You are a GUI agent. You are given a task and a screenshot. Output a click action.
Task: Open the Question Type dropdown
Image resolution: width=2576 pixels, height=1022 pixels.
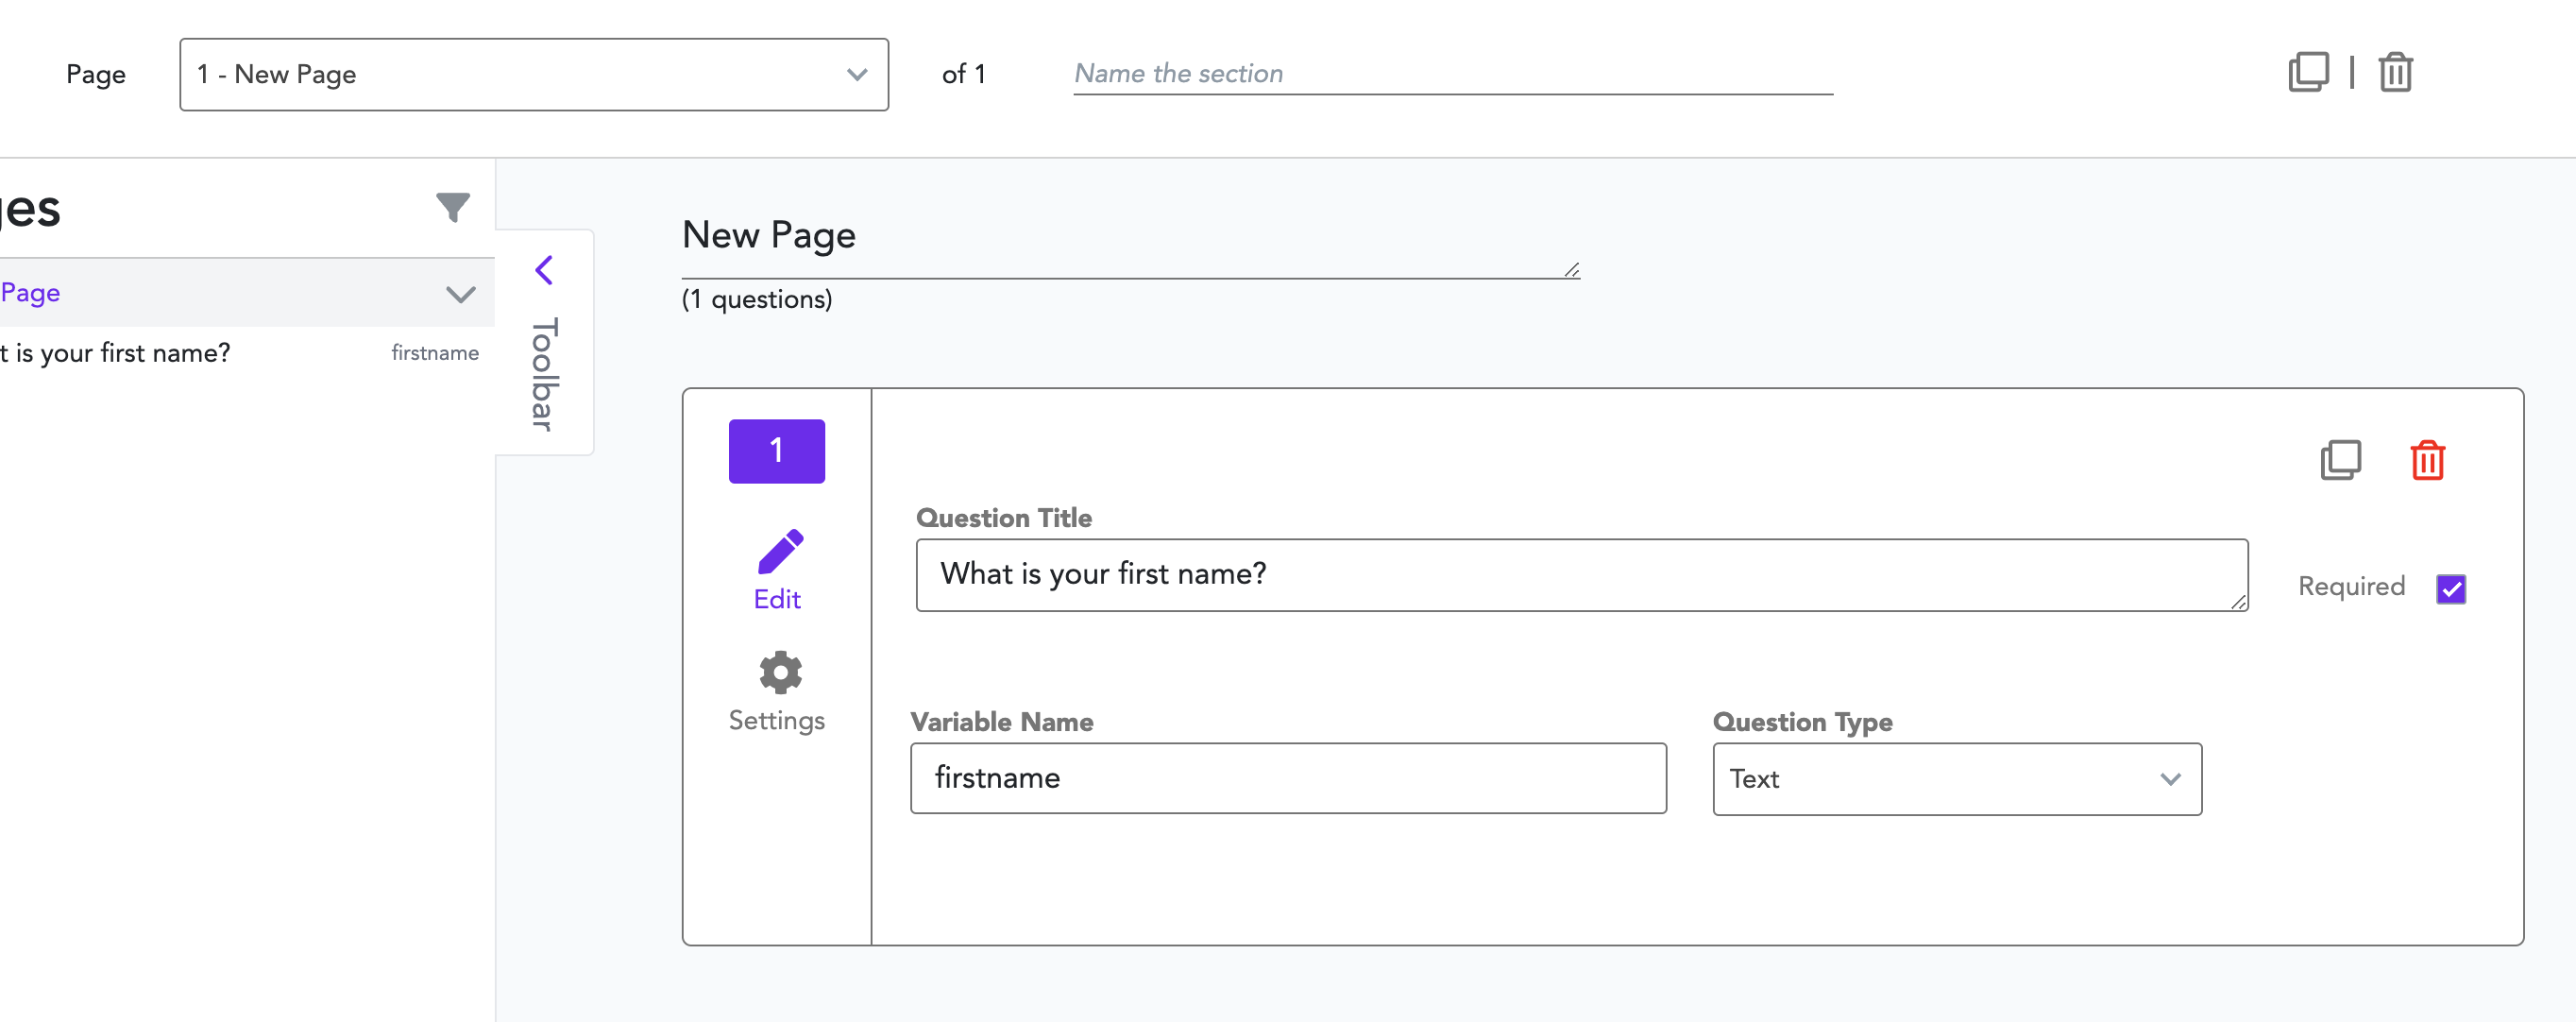click(1956, 778)
